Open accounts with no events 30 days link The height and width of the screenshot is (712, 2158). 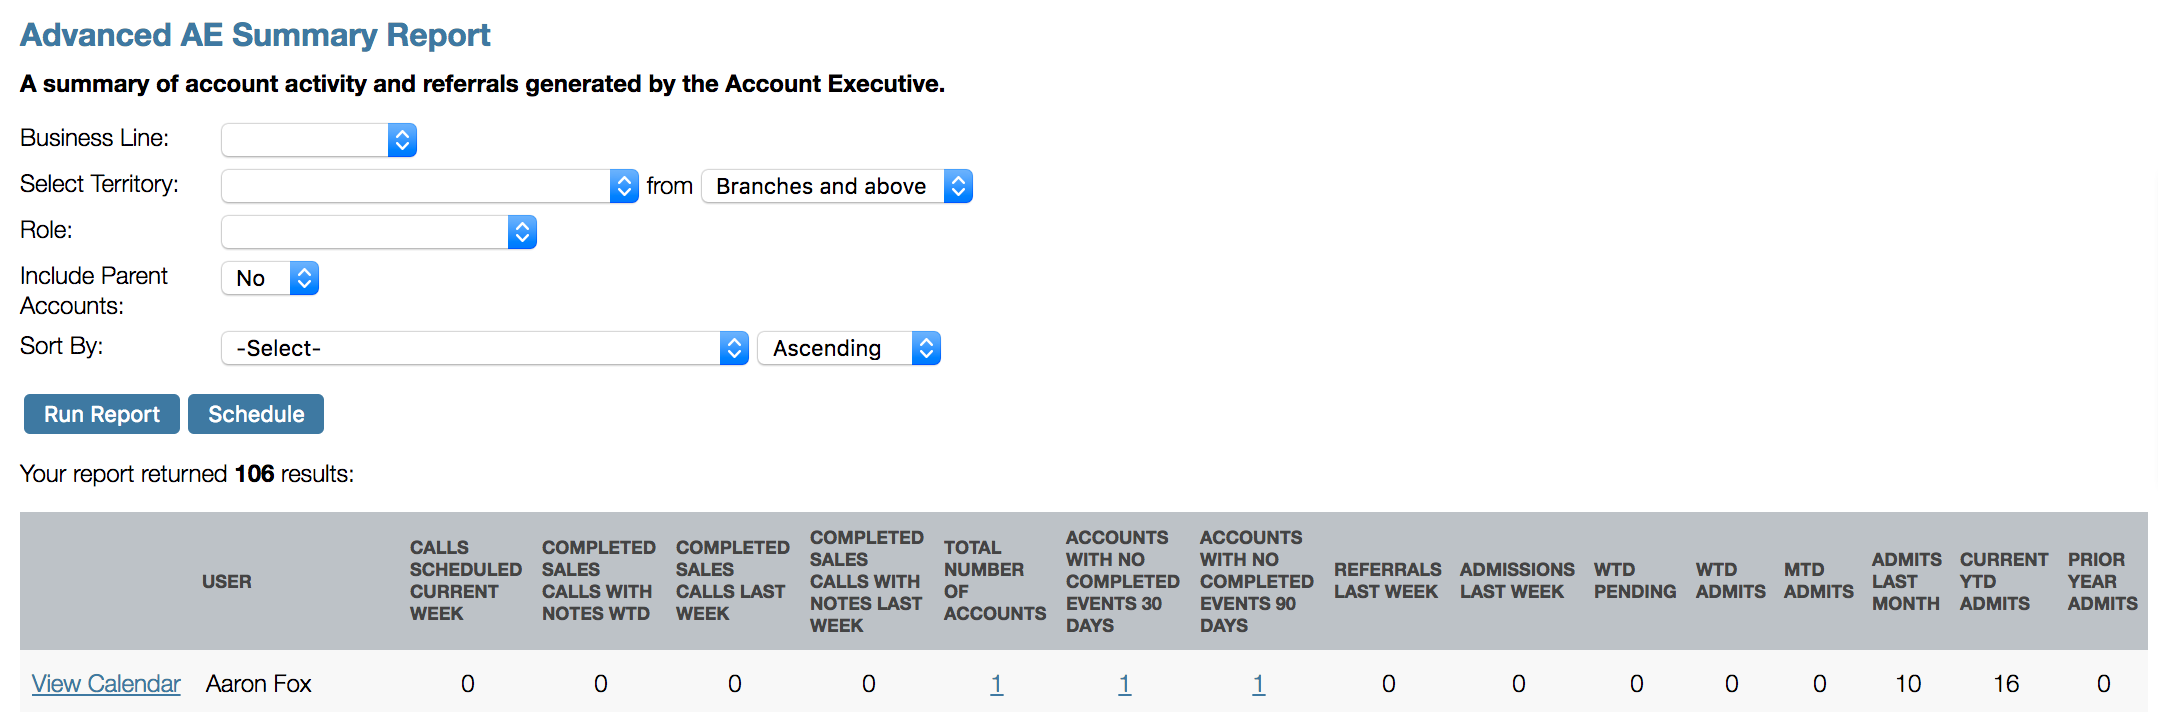pyautogui.click(x=1125, y=684)
